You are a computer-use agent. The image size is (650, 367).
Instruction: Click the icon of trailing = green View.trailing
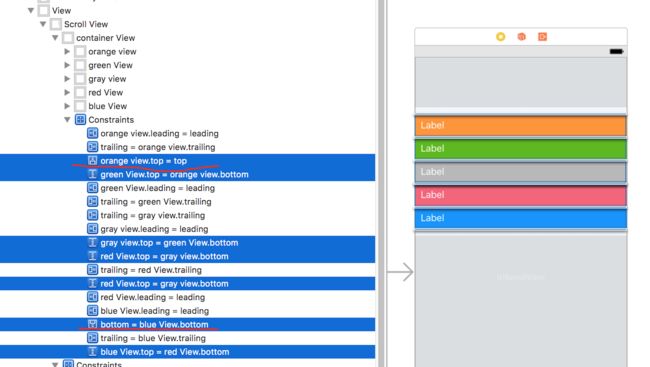click(92, 202)
